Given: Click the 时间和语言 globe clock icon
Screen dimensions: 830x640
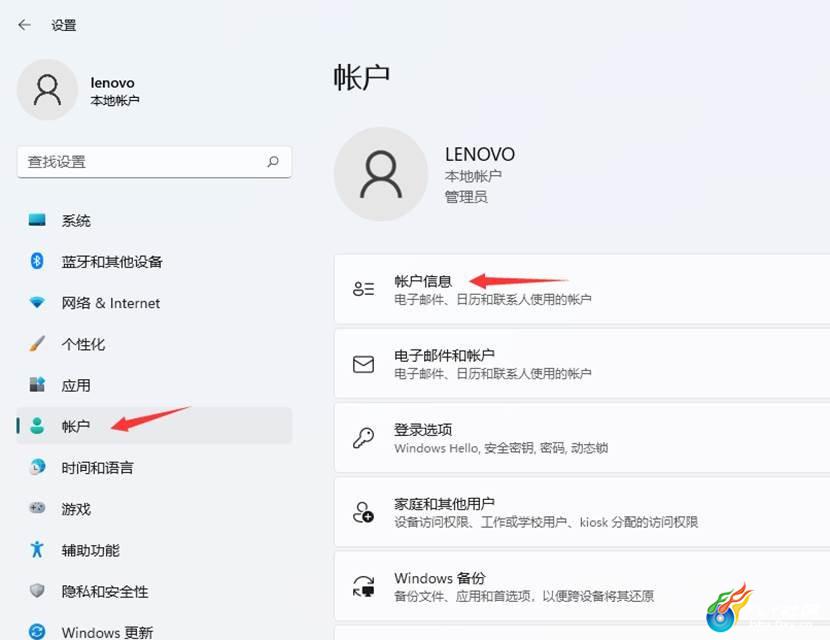Looking at the screenshot, I should pos(37,467).
